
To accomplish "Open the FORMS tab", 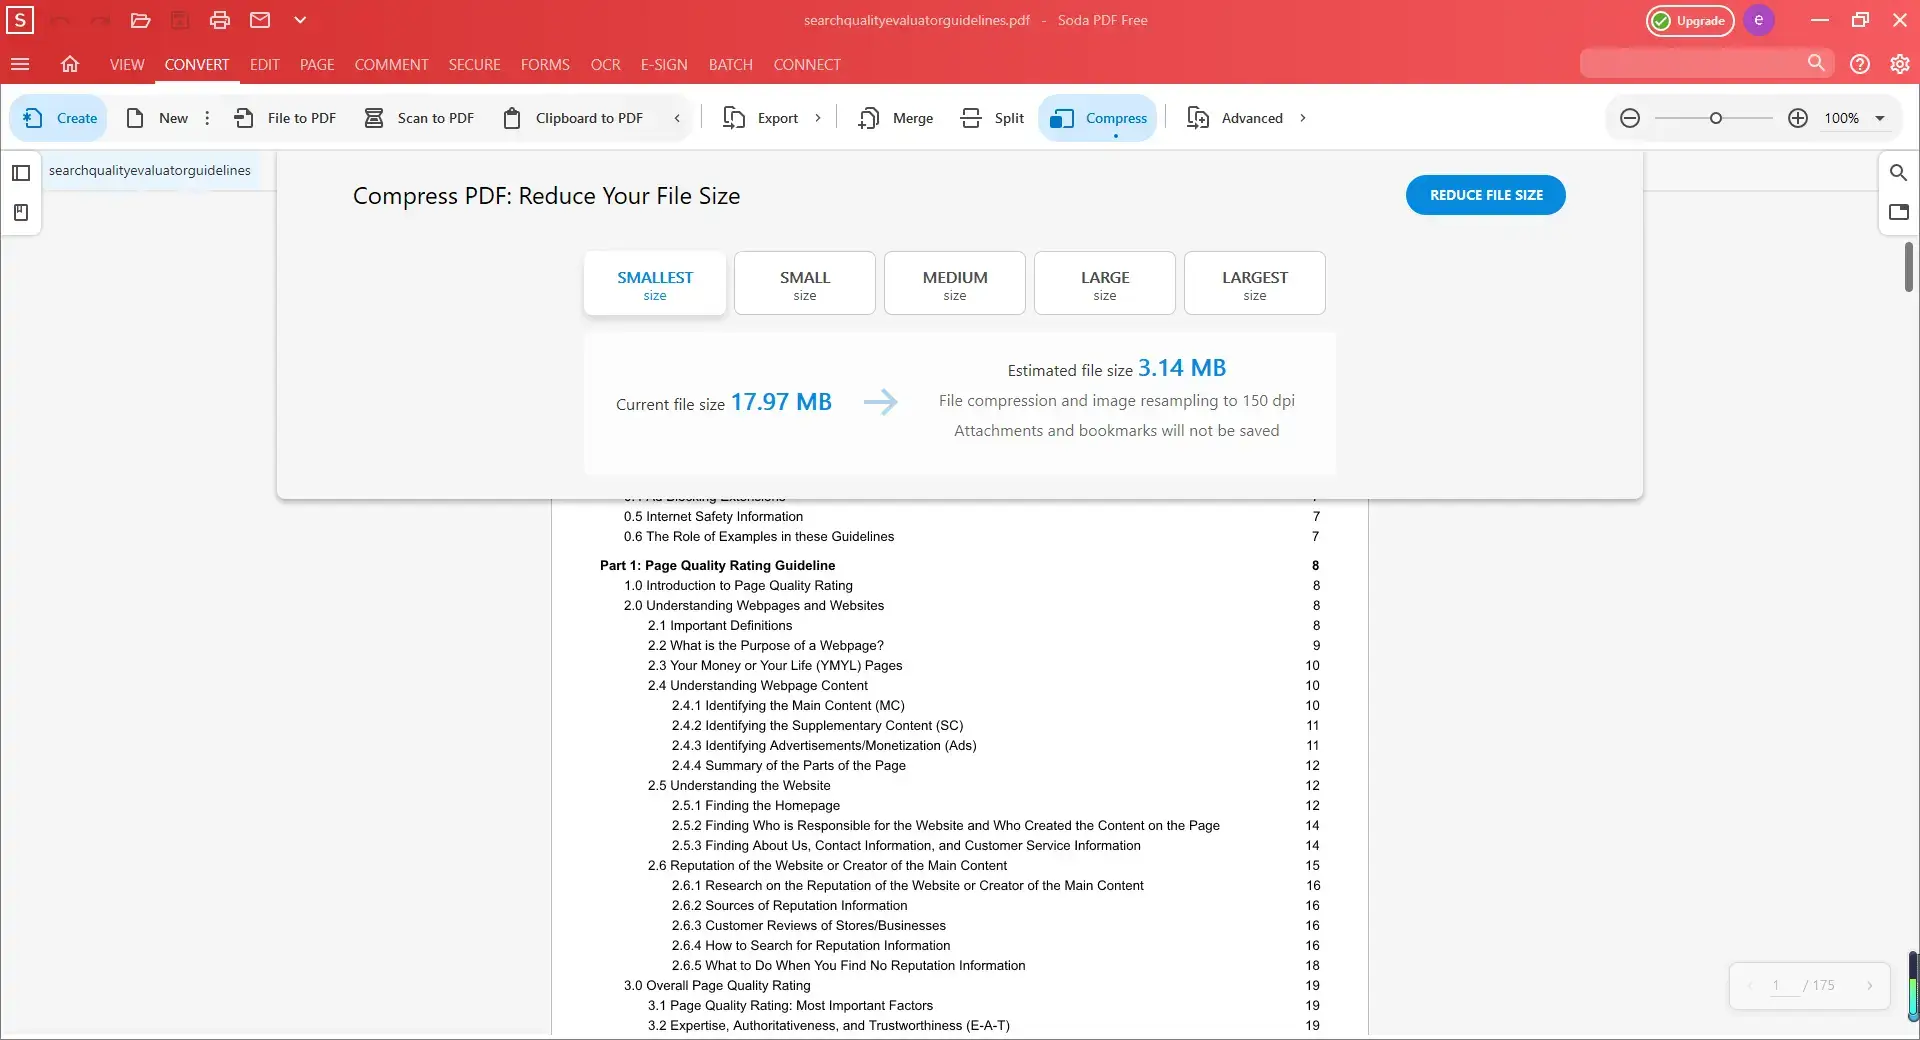I will pos(545,64).
